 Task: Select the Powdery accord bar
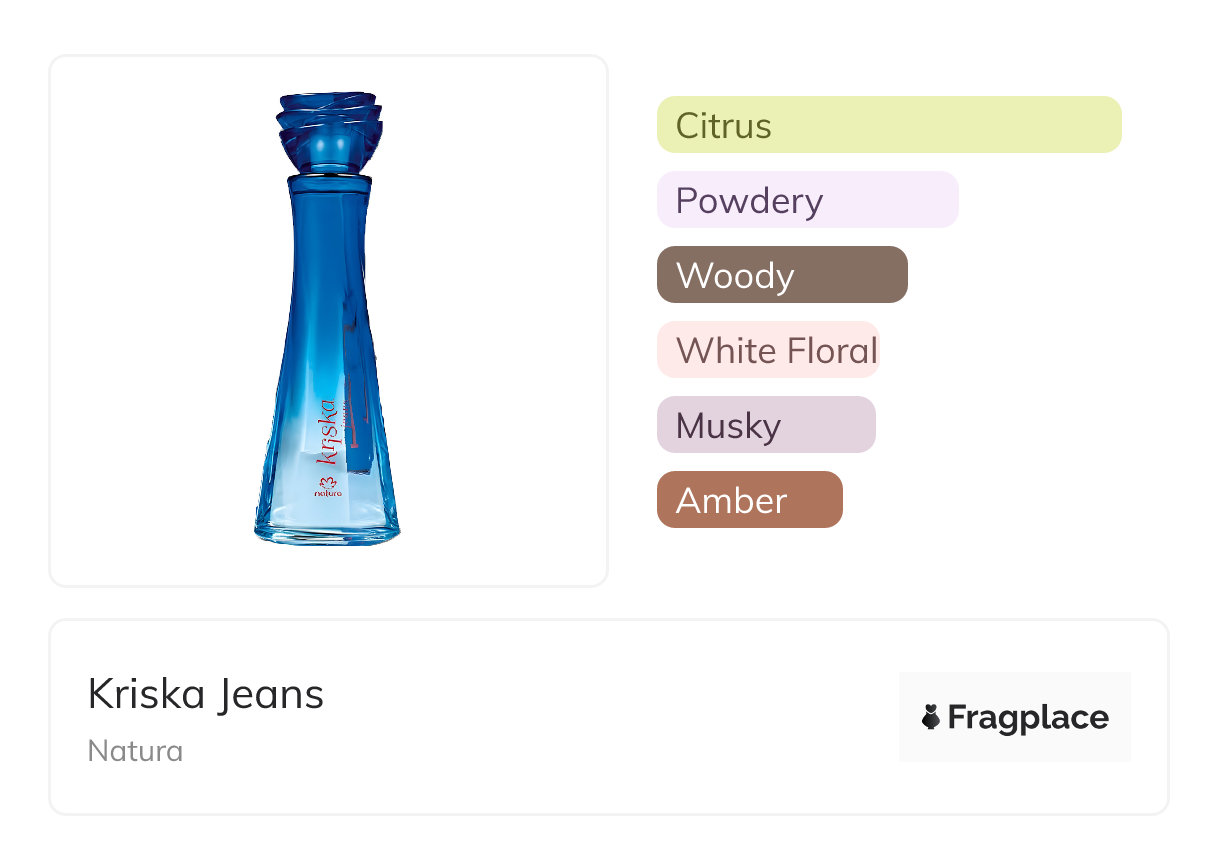pyautogui.click(x=807, y=200)
